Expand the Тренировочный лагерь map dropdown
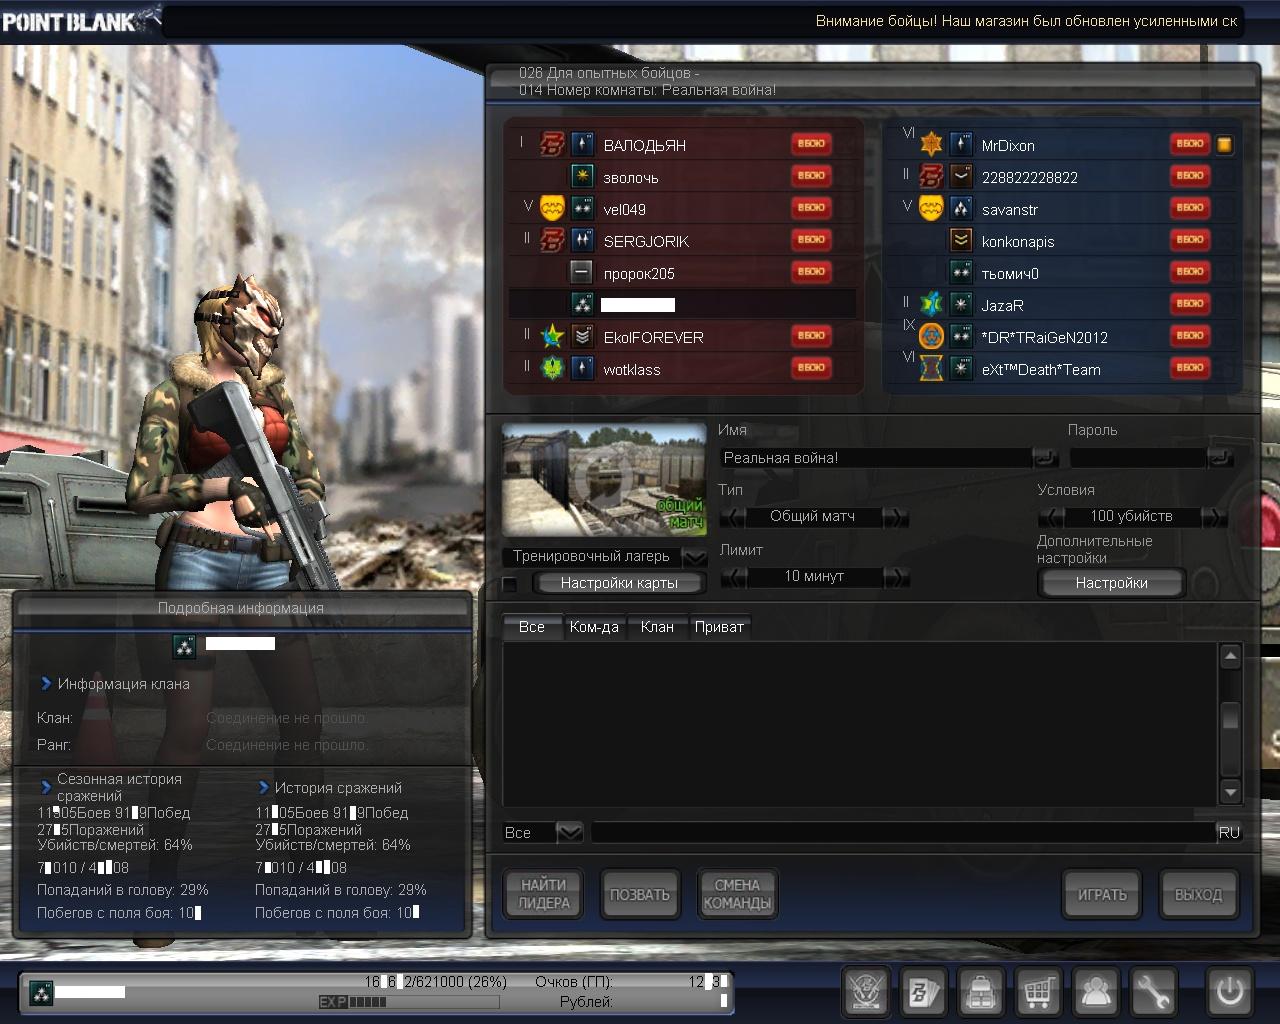 click(694, 558)
